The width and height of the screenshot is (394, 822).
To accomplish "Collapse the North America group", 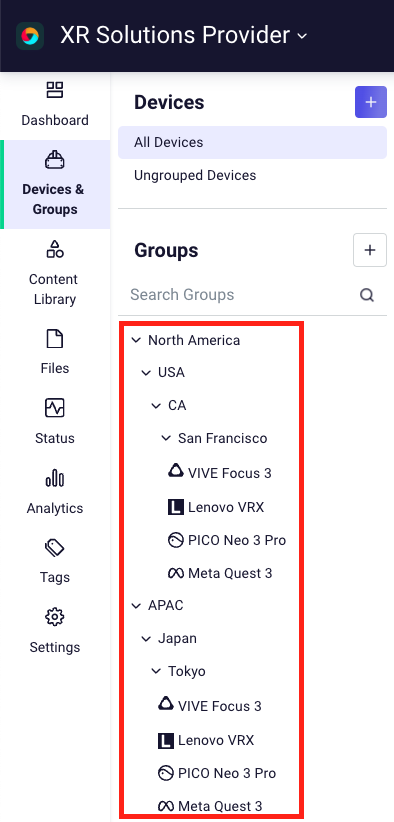I will pyautogui.click(x=136, y=340).
